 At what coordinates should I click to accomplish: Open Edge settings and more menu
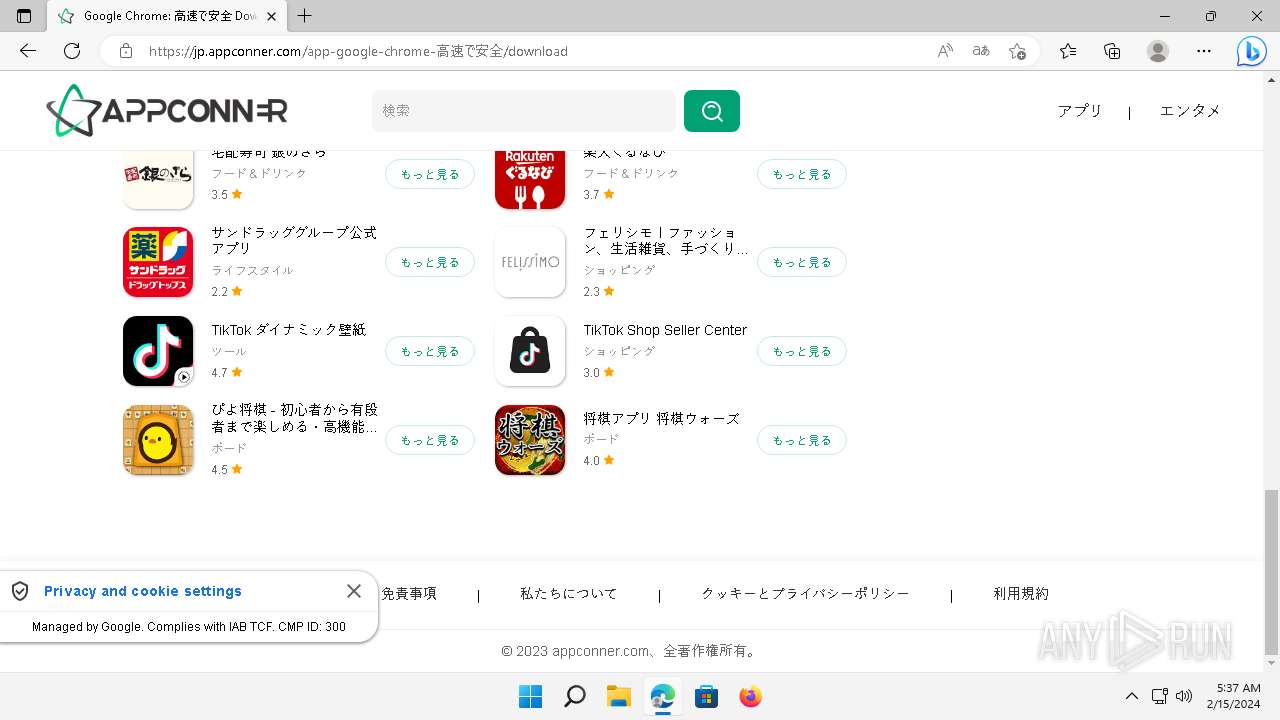[1204, 51]
